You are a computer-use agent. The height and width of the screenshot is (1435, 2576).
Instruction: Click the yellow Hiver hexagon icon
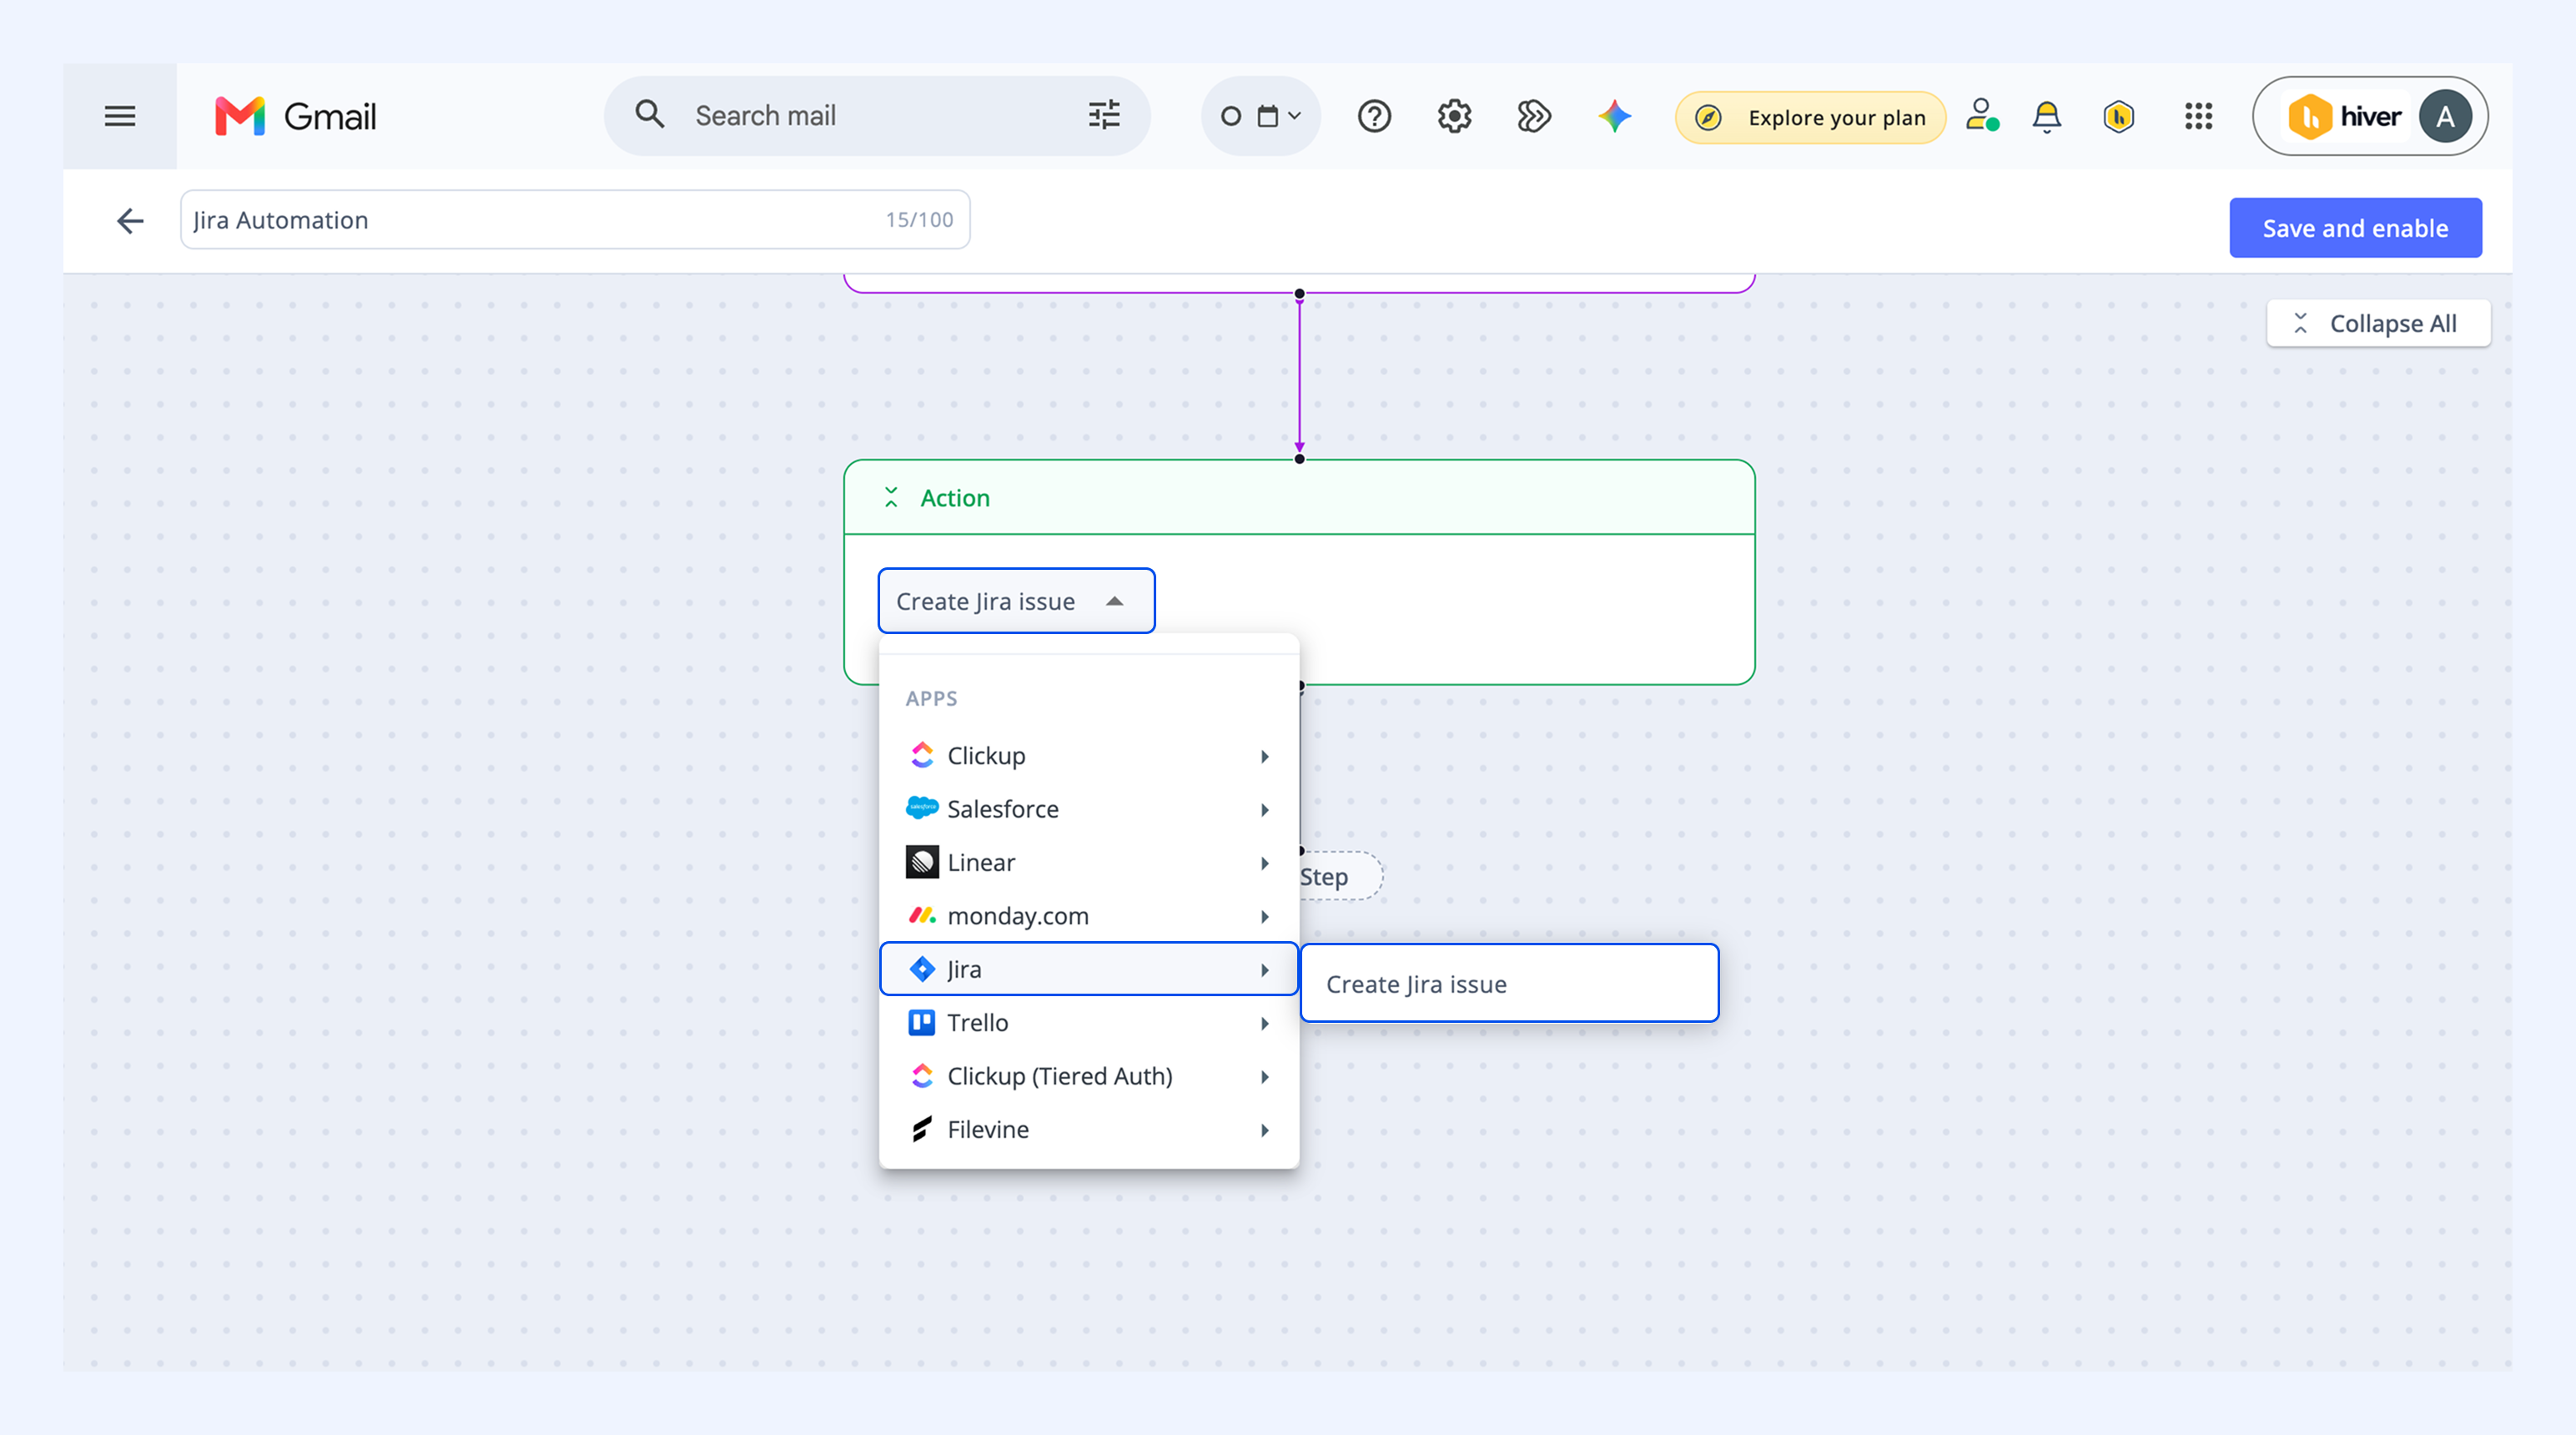(2118, 117)
